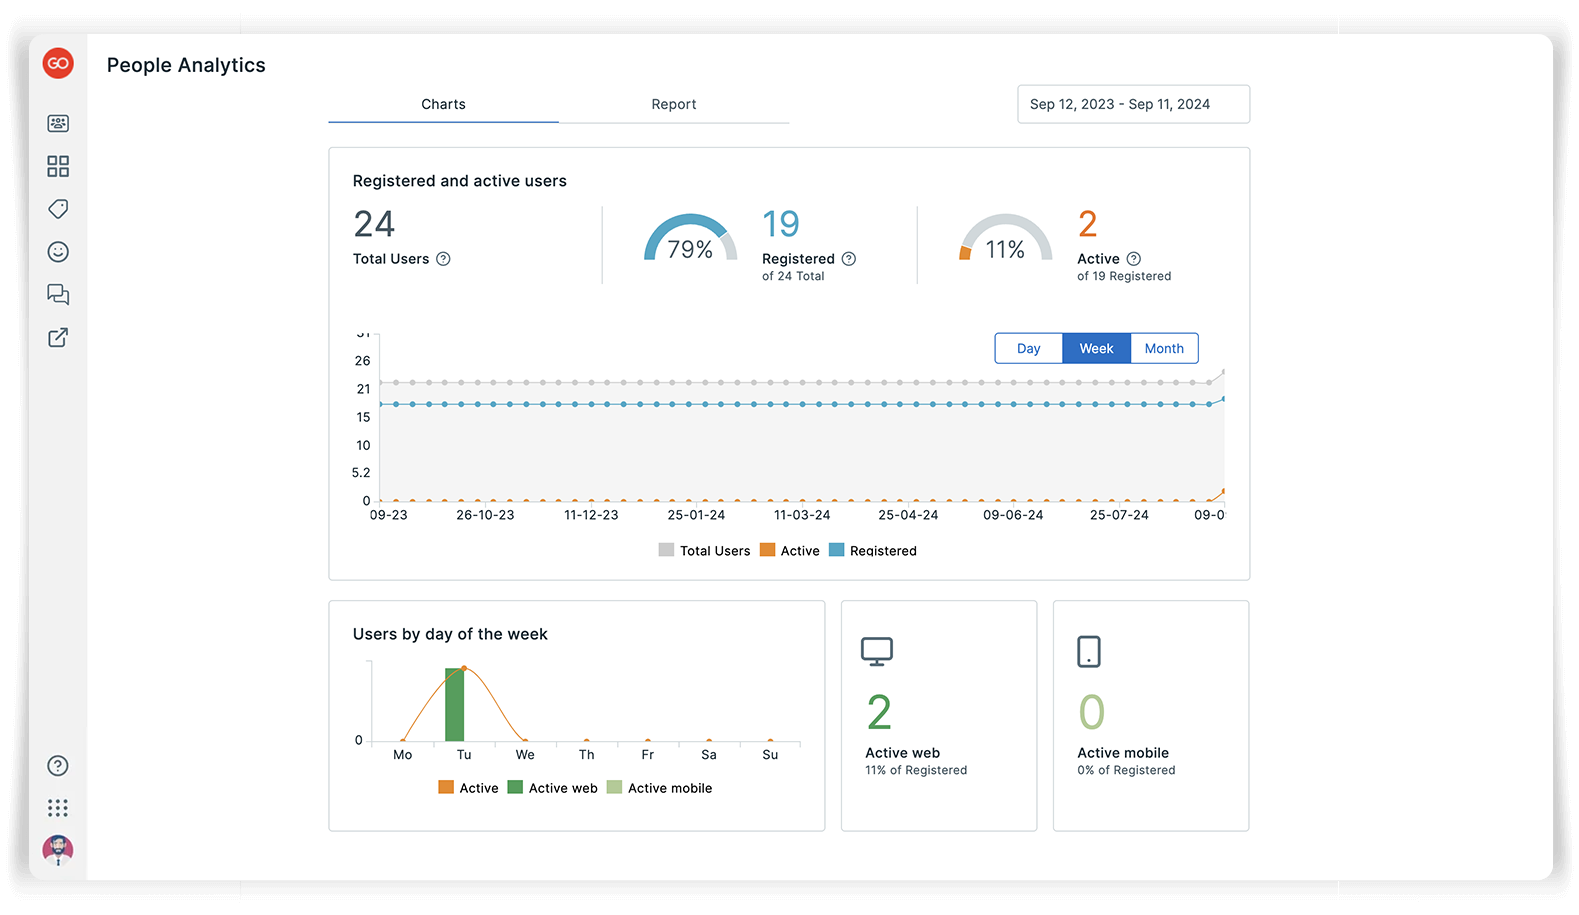Click 'of 24 Total' text
The width and height of the screenshot is (1579, 915).
(x=793, y=276)
